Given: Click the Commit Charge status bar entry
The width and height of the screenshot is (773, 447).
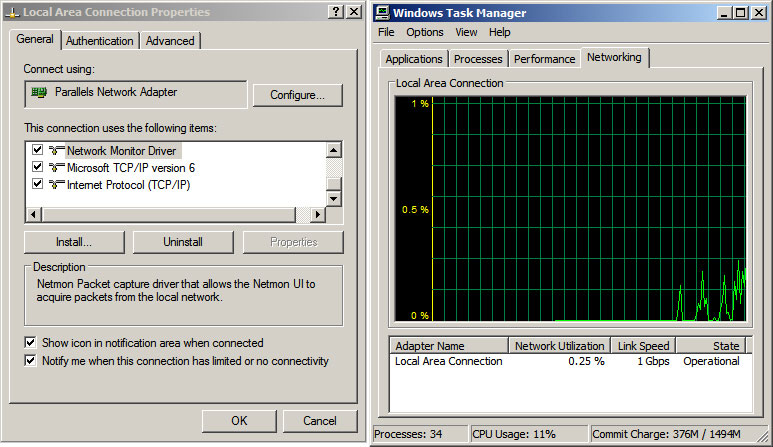Looking at the screenshot, I should click(675, 434).
